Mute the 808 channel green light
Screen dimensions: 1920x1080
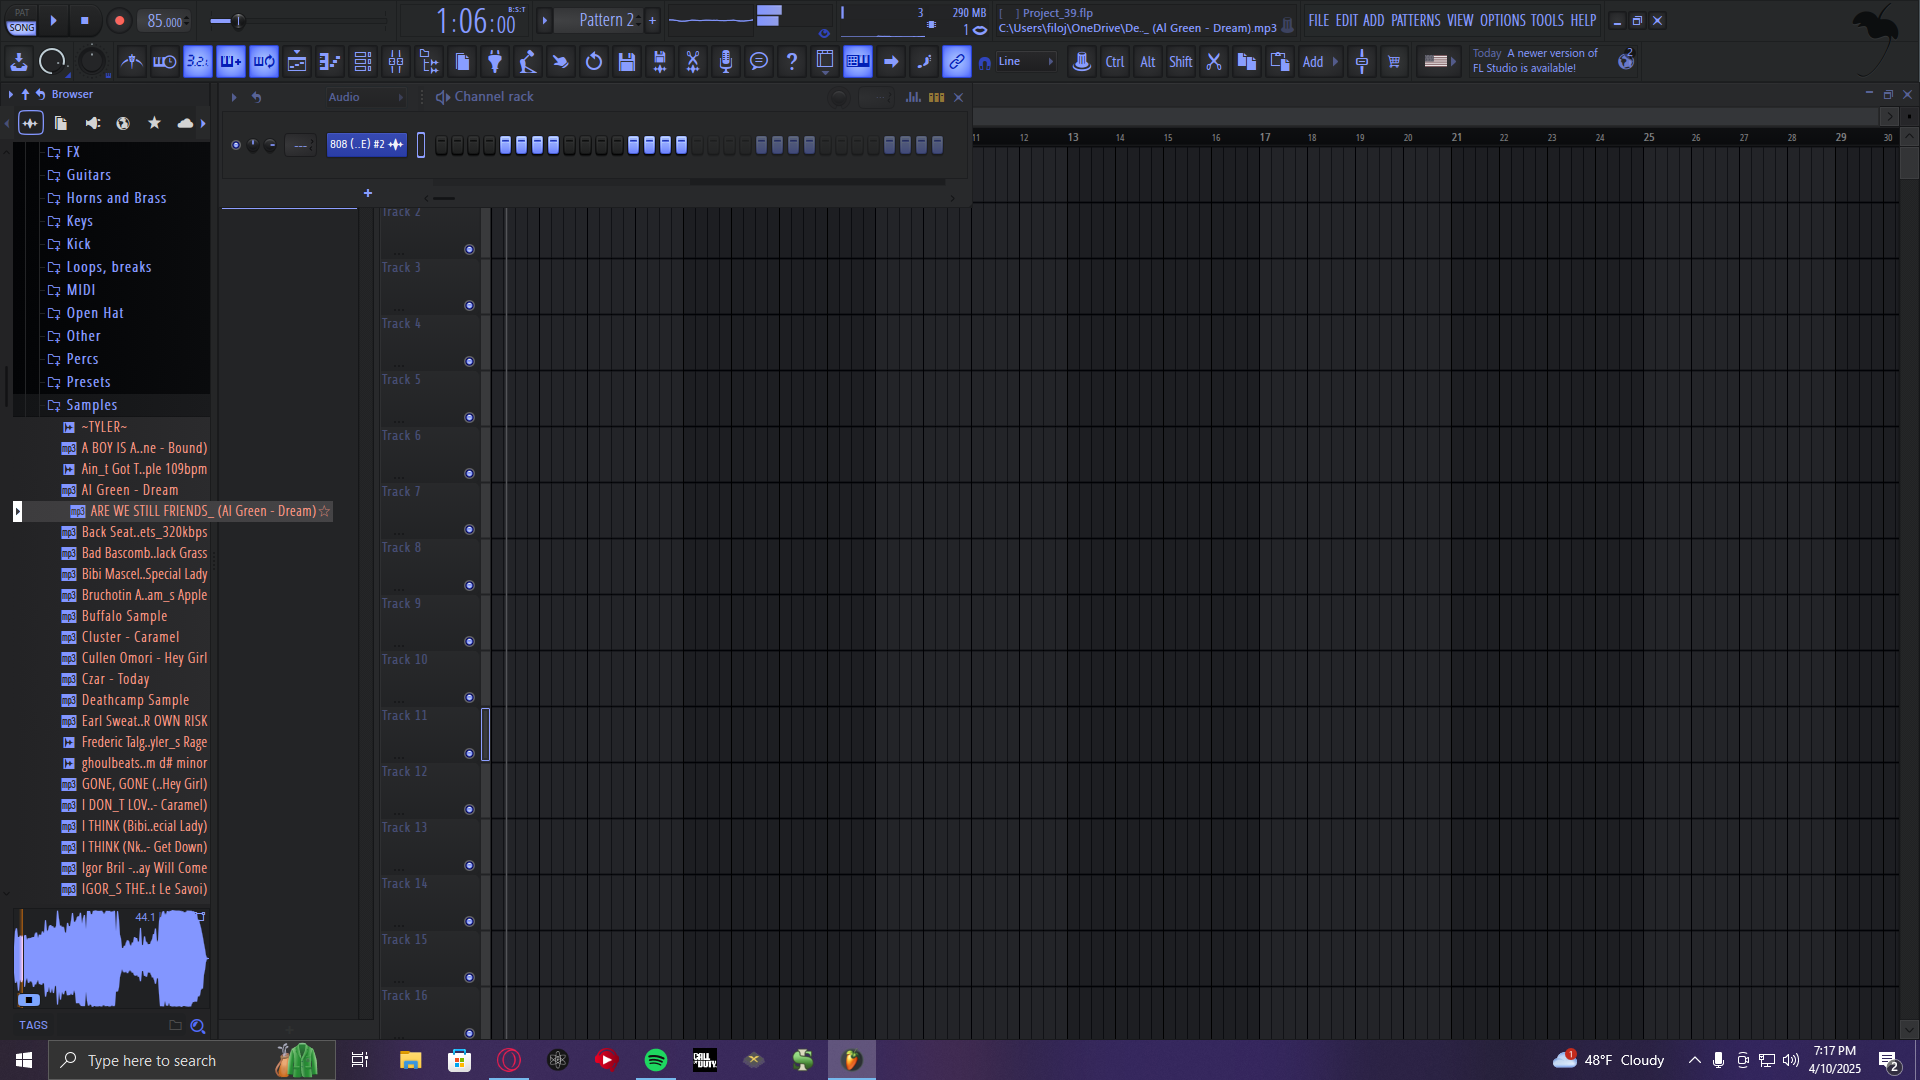click(x=236, y=145)
